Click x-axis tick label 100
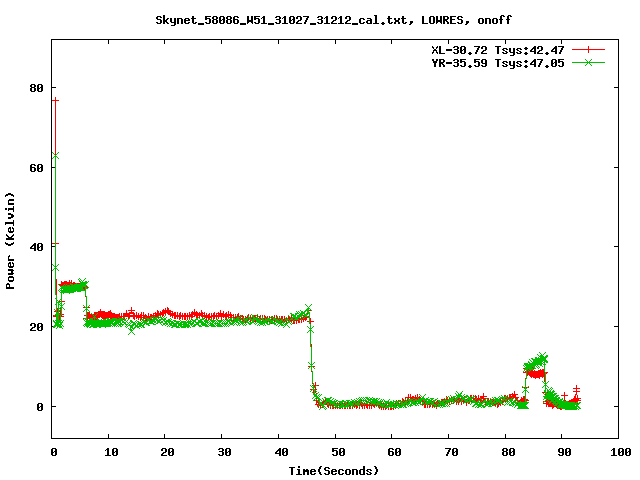The width and height of the screenshot is (640, 480). click(621, 452)
